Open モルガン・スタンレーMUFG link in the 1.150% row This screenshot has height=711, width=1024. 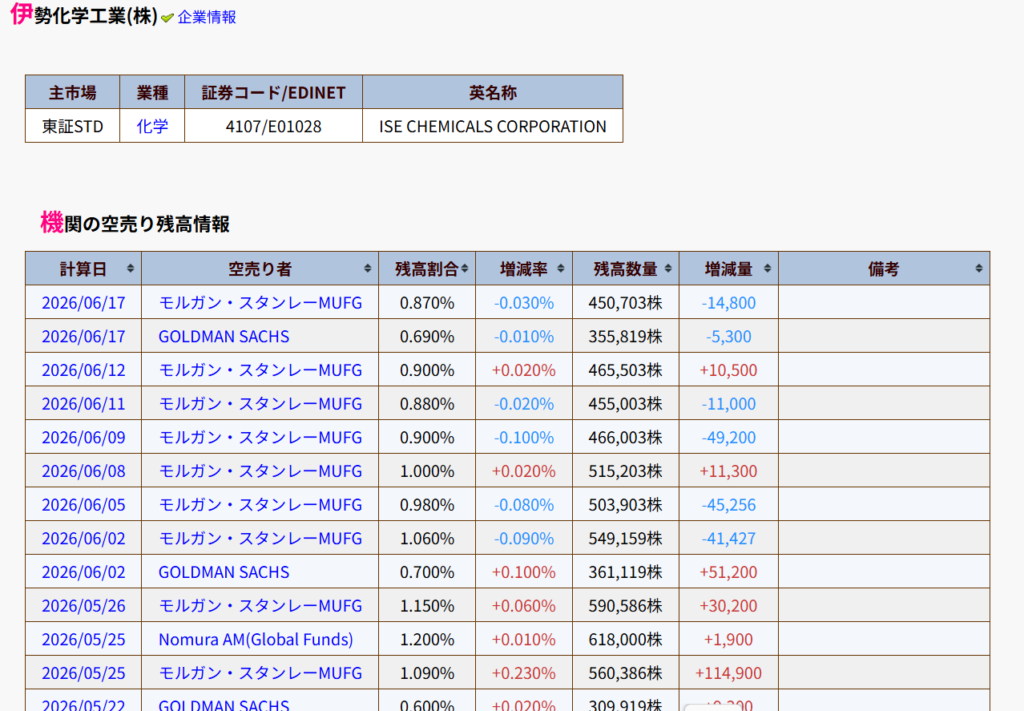click(x=260, y=606)
